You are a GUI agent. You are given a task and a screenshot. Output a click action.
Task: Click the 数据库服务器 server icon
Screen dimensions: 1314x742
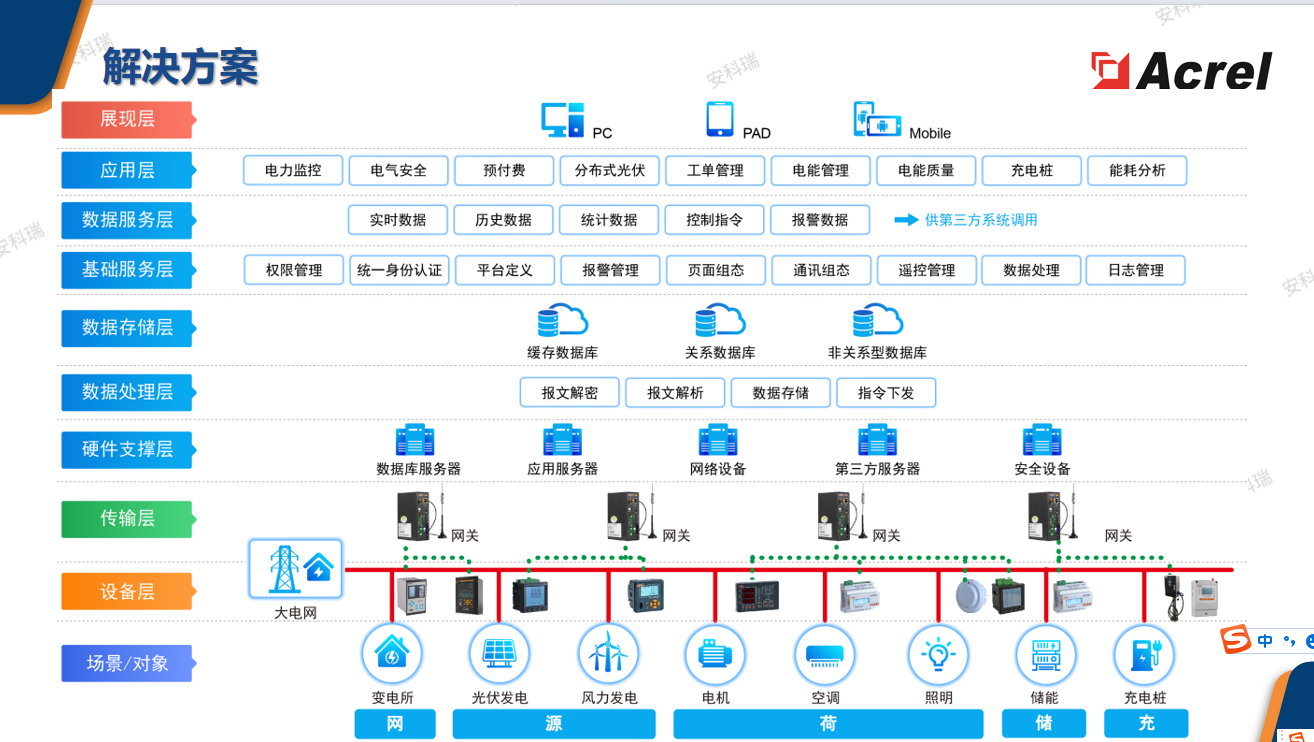coord(415,441)
